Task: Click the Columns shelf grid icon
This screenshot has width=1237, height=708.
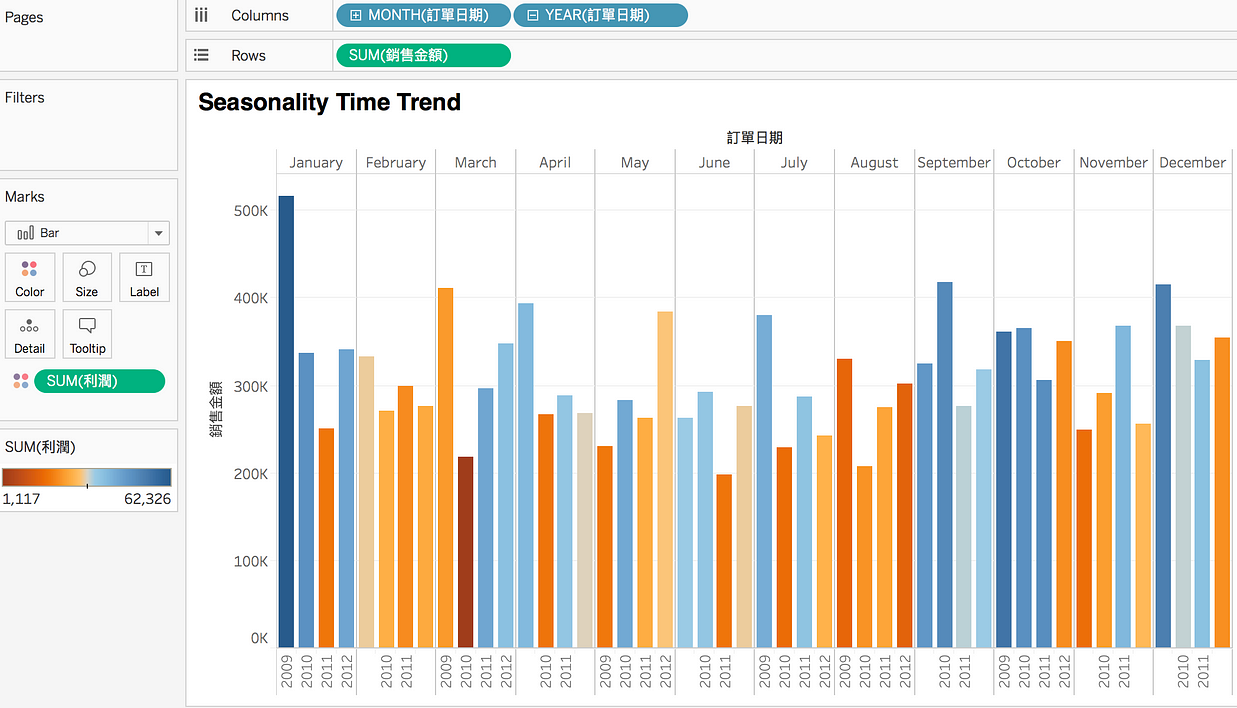Action: tap(201, 15)
